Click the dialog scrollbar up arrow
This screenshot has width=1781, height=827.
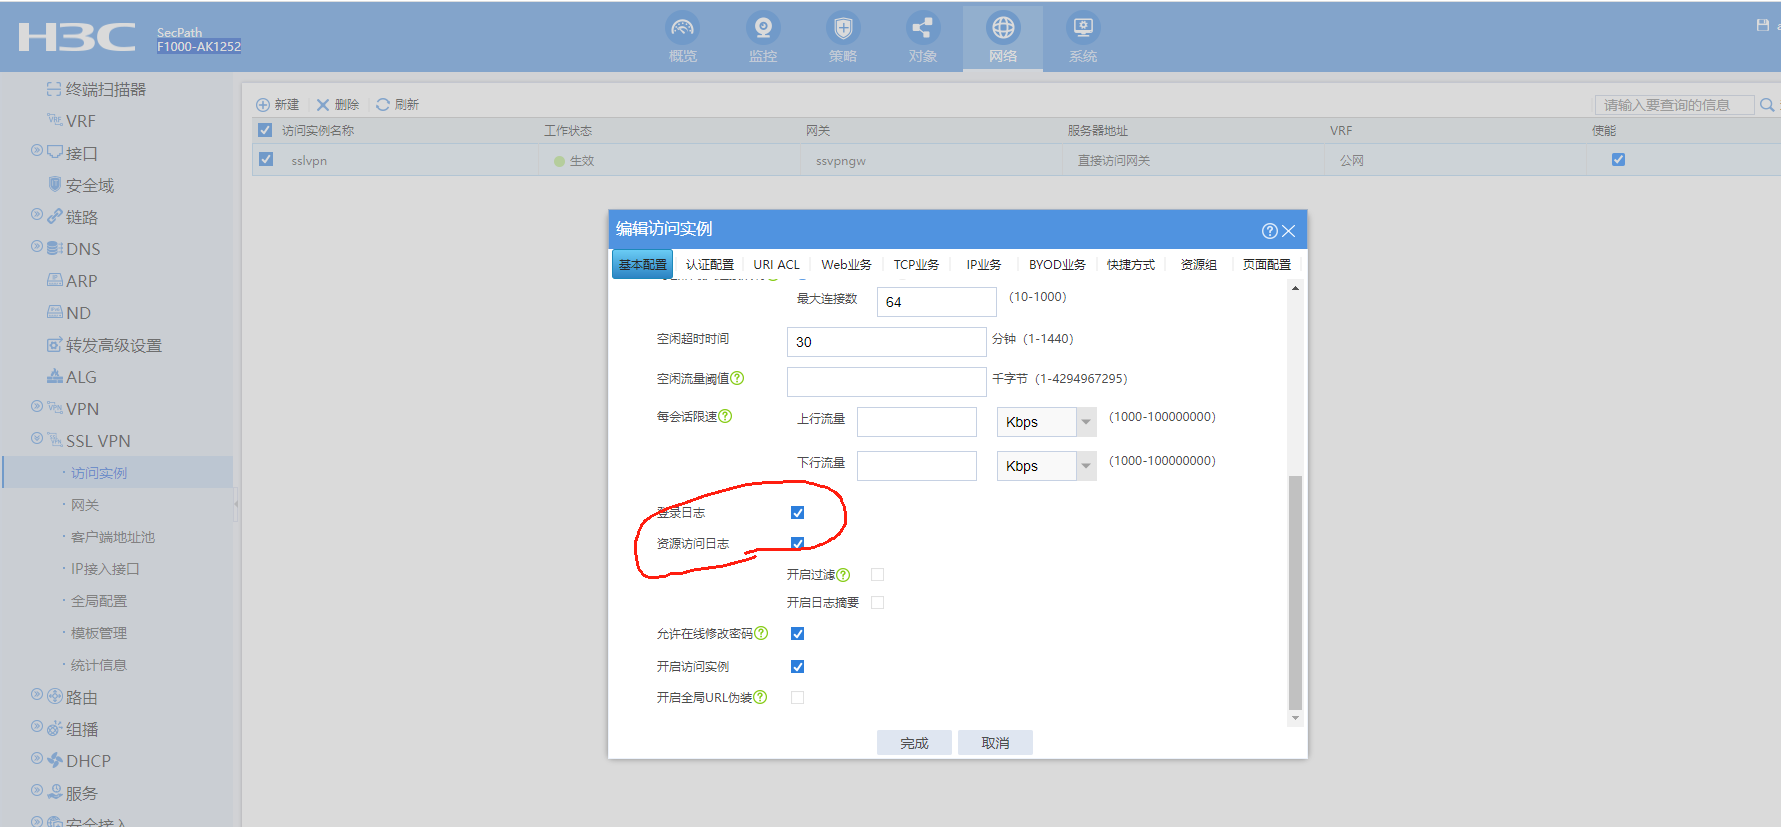pyautogui.click(x=1295, y=288)
